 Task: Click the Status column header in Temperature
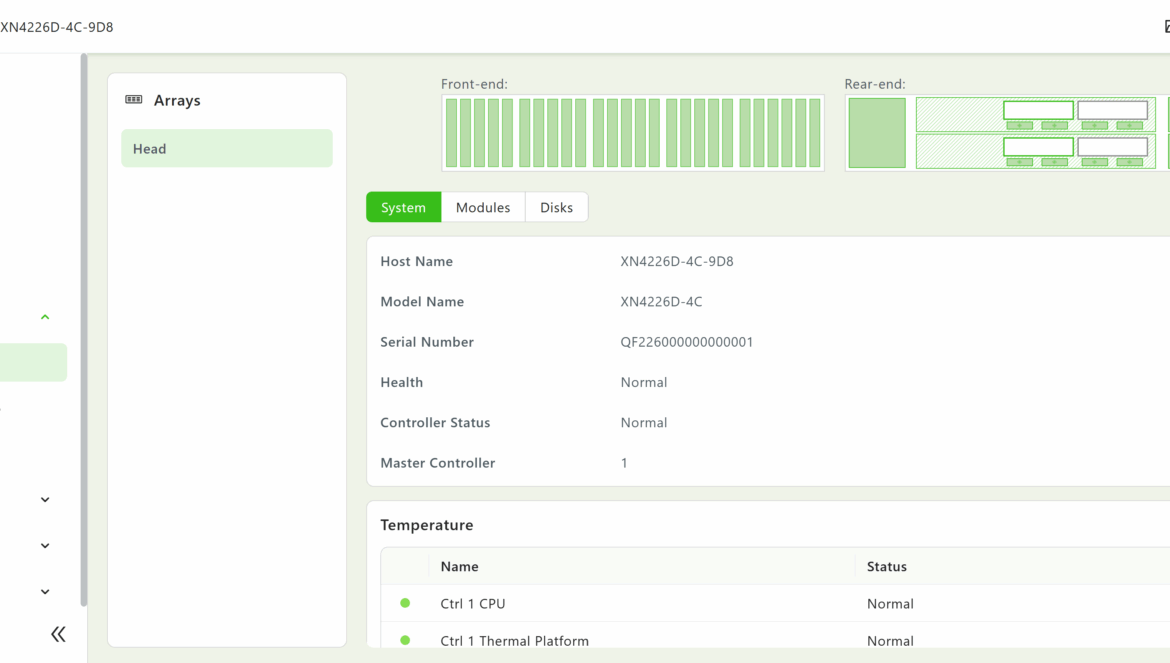pyautogui.click(x=886, y=566)
